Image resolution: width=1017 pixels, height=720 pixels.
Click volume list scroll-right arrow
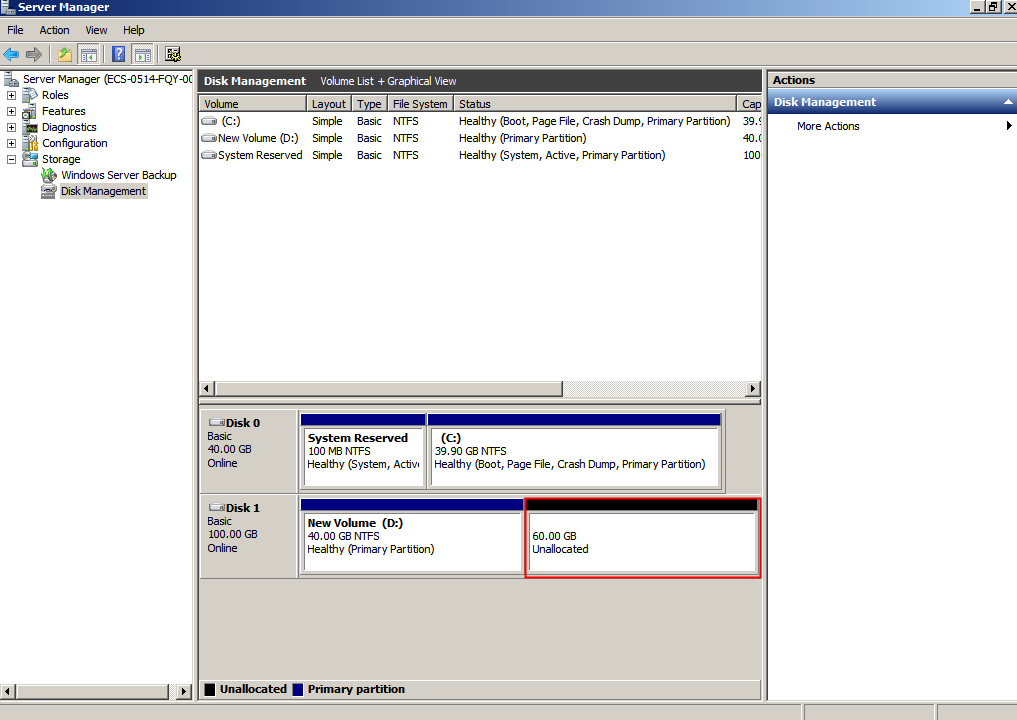pyautogui.click(x=752, y=389)
